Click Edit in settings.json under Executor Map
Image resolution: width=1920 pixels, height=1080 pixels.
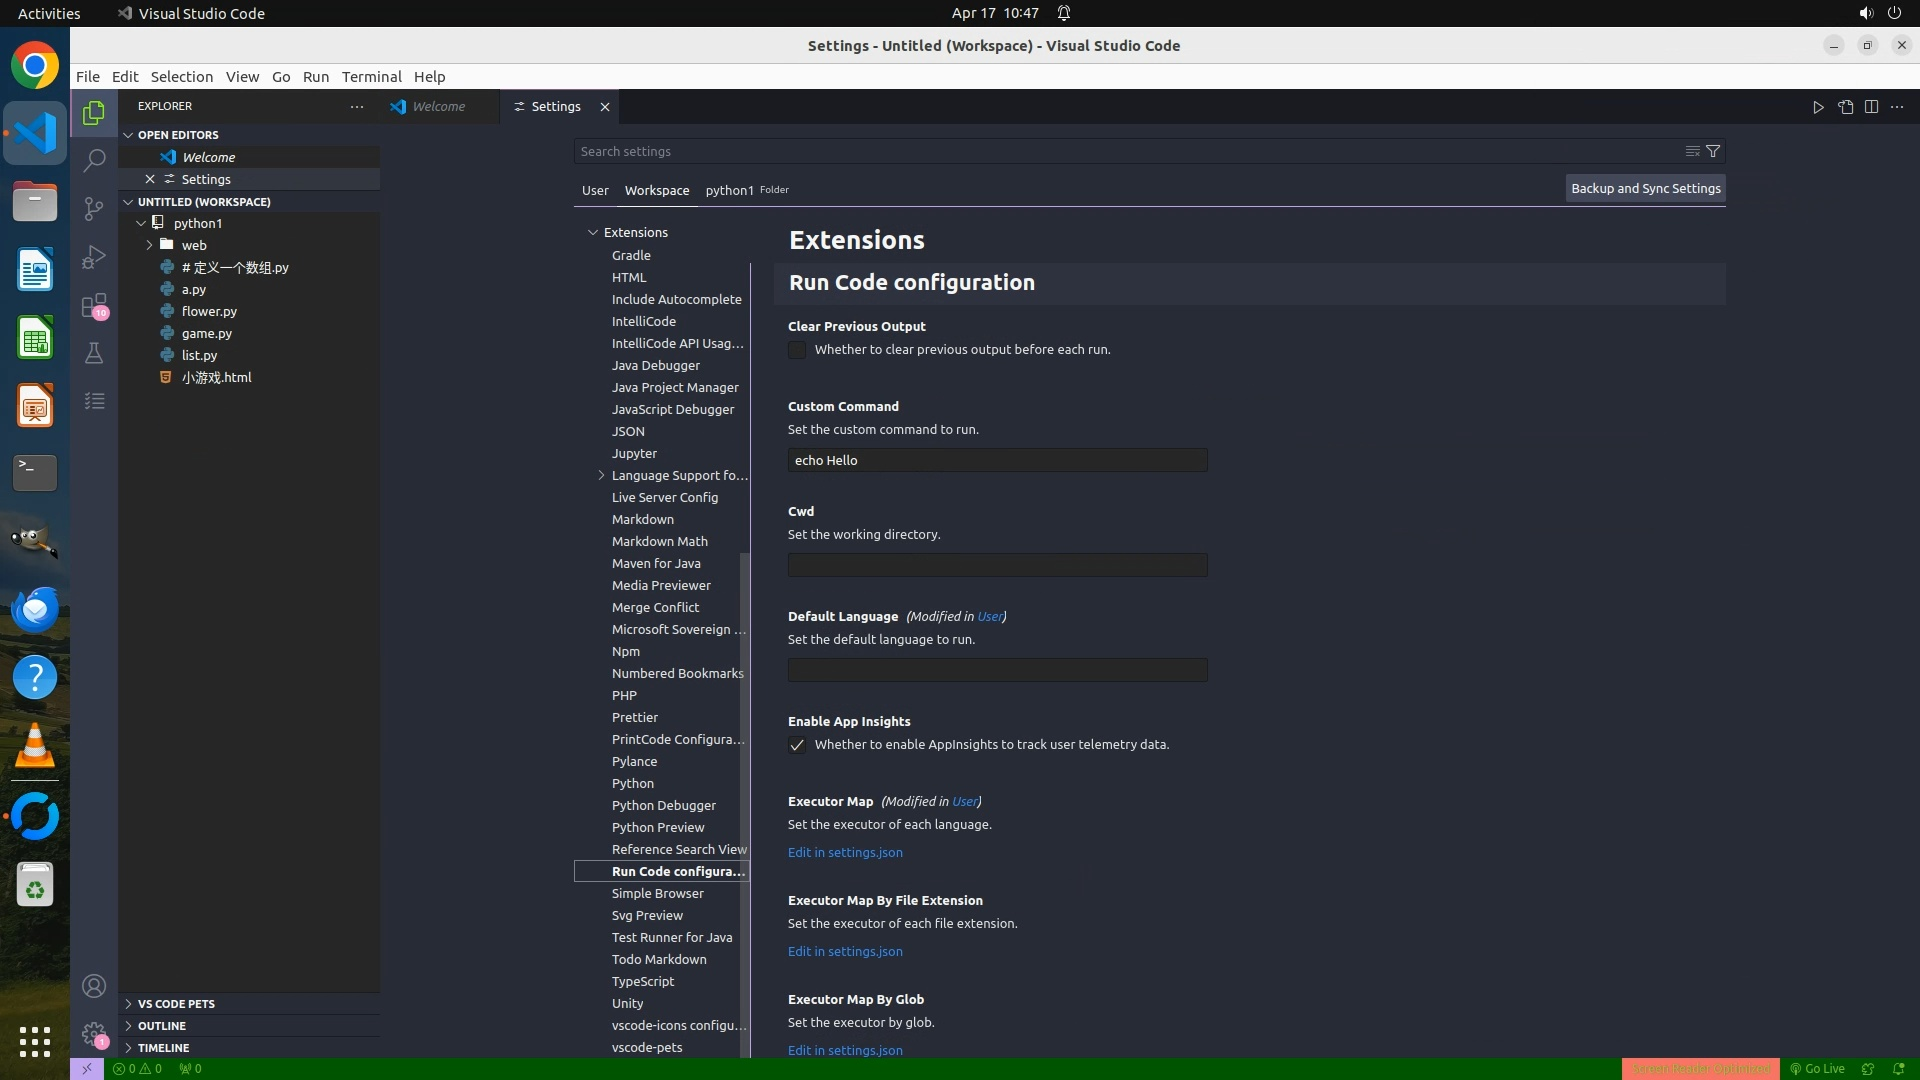tap(845, 852)
